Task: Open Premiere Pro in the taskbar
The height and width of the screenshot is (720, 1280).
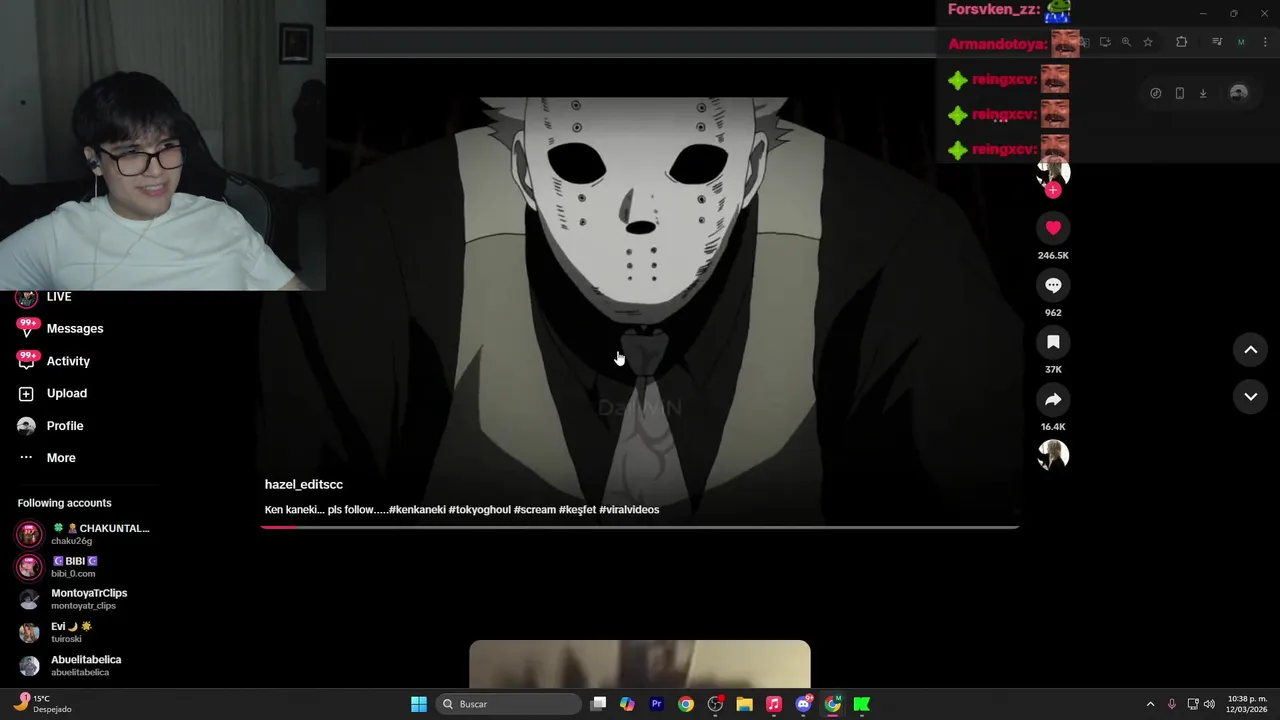Action: point(656,704)
